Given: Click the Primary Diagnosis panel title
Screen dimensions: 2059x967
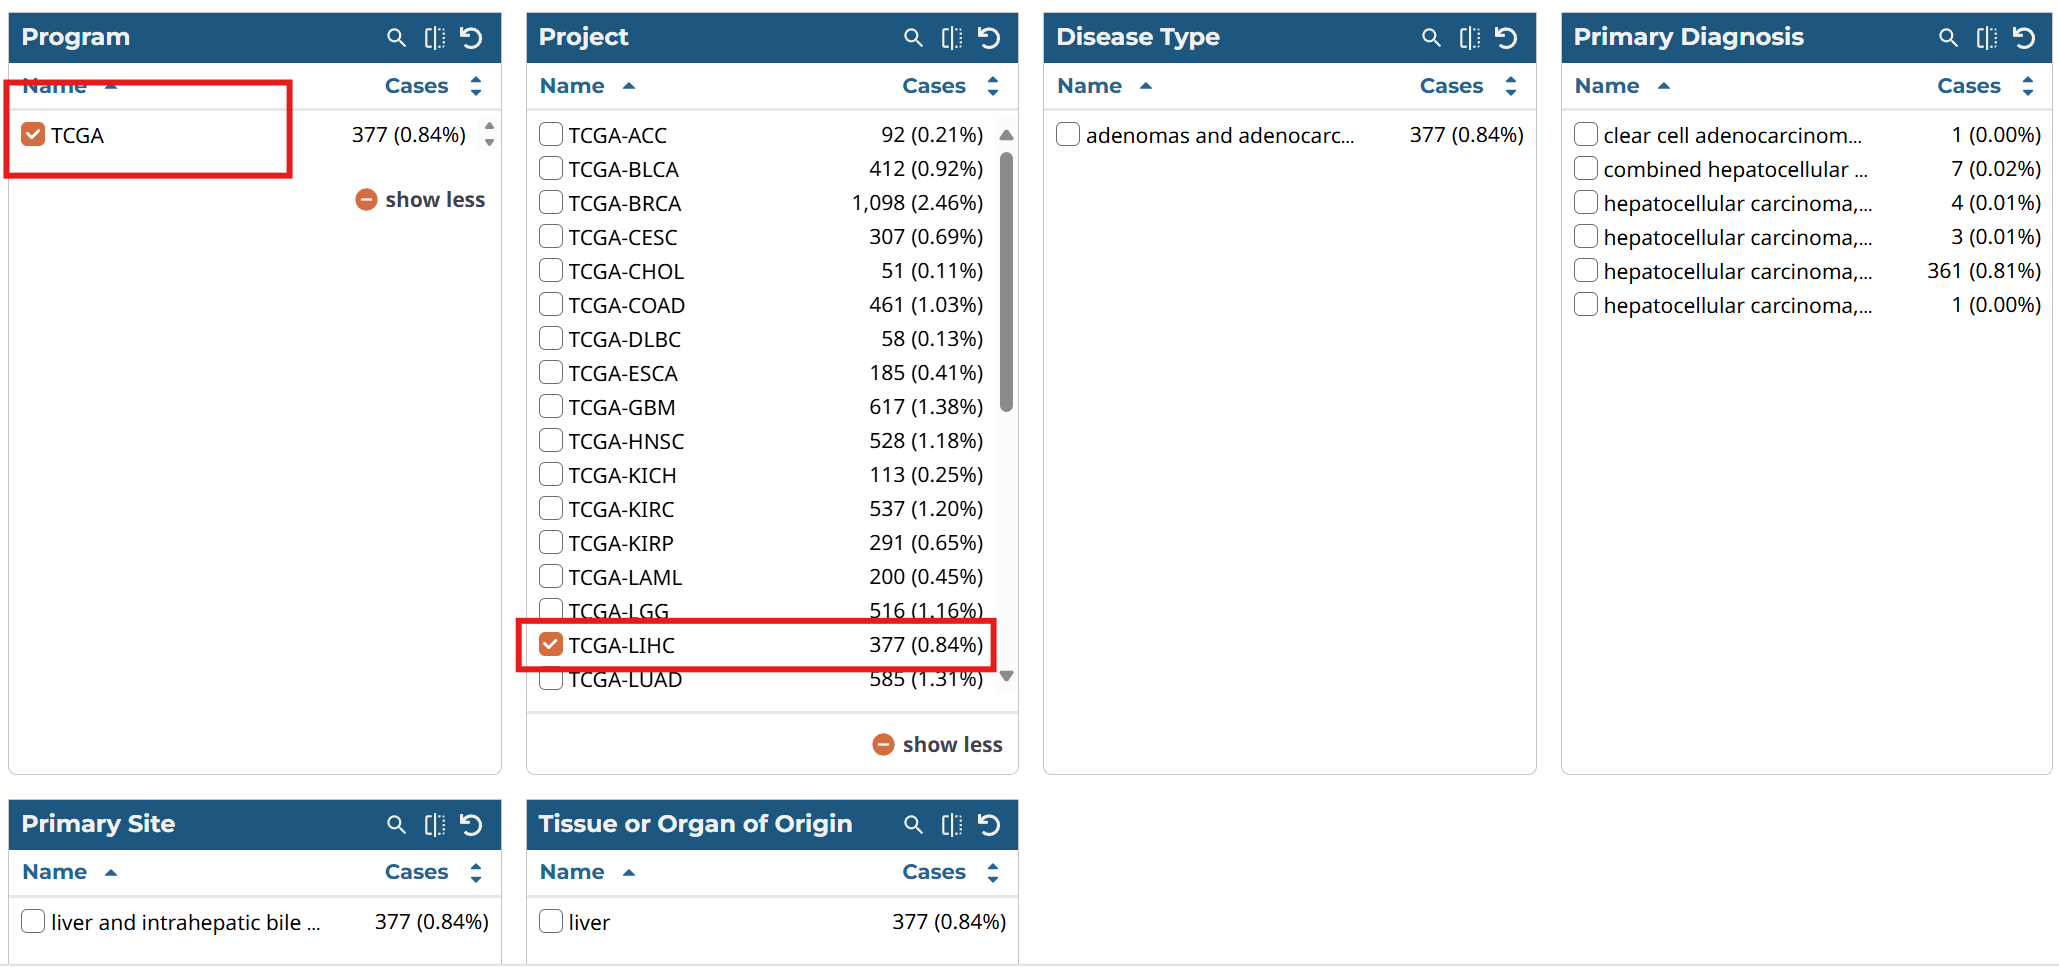Looking at the screenshot, I should pyautogui.click(x=1688, y=37).
